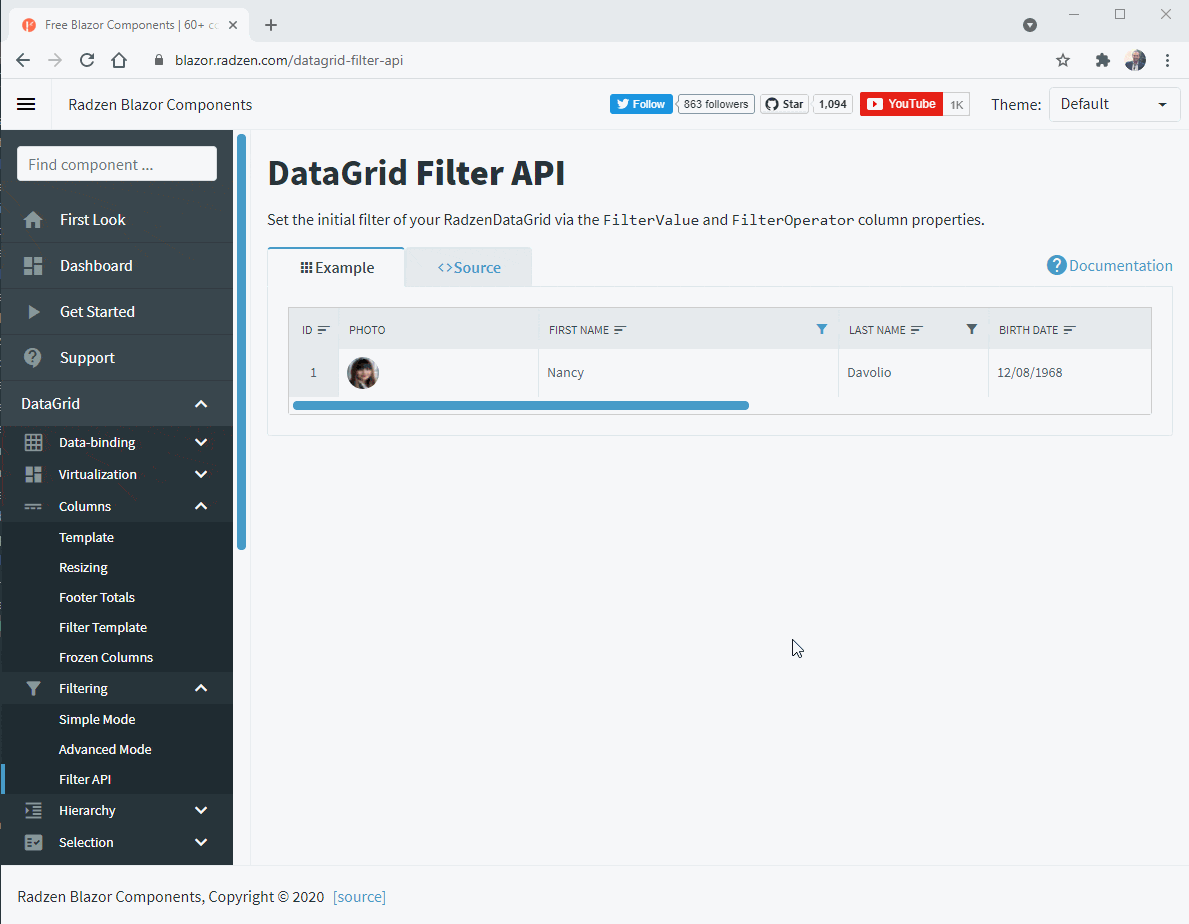Bookmark this page with the star icon
Image resolution: width=1189 pixels, height=924 pixels.
pyautogui.click(x=1063, y=60)
